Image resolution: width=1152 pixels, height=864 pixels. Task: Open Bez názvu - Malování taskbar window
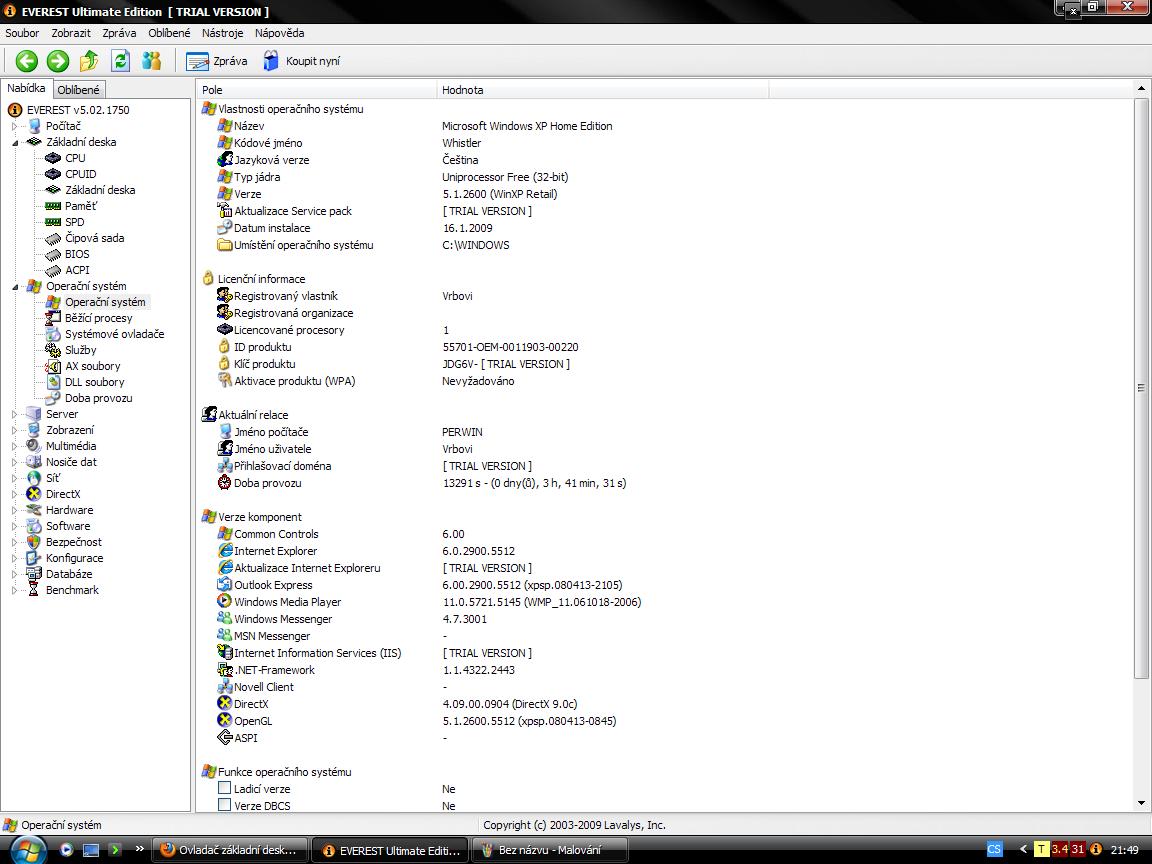(550, 850)
